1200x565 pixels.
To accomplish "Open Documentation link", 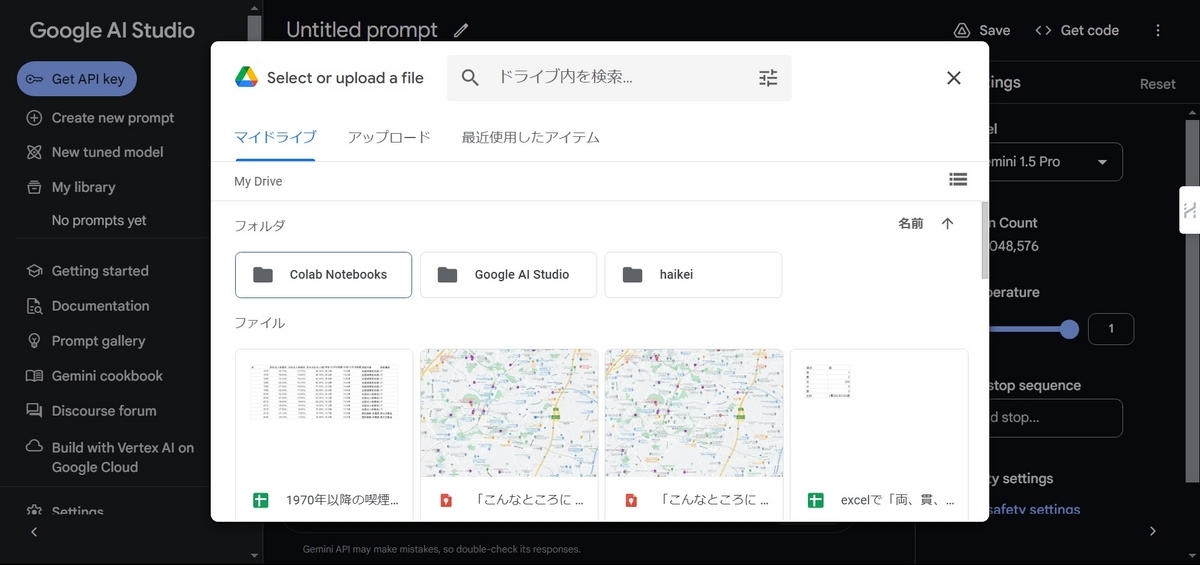I will 100,306.
